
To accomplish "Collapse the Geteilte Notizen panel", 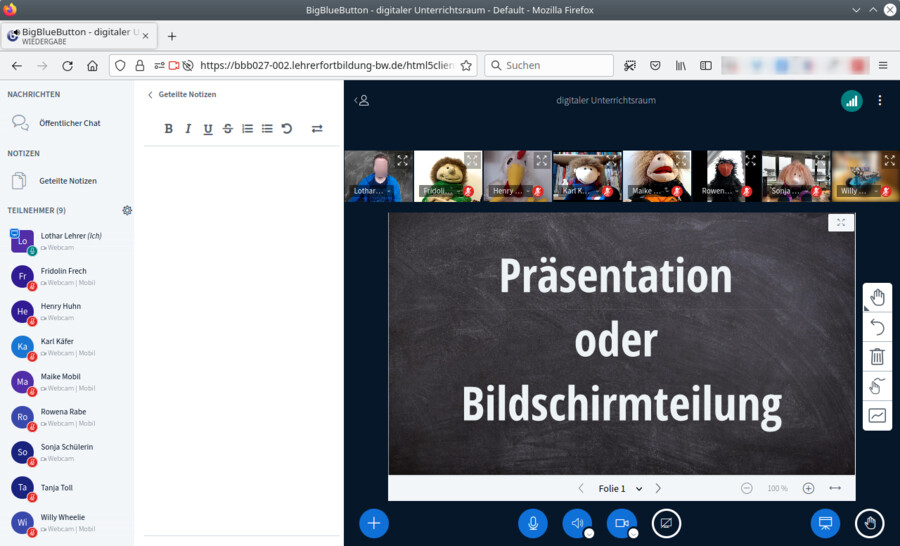I will click(x=151, y=95).
